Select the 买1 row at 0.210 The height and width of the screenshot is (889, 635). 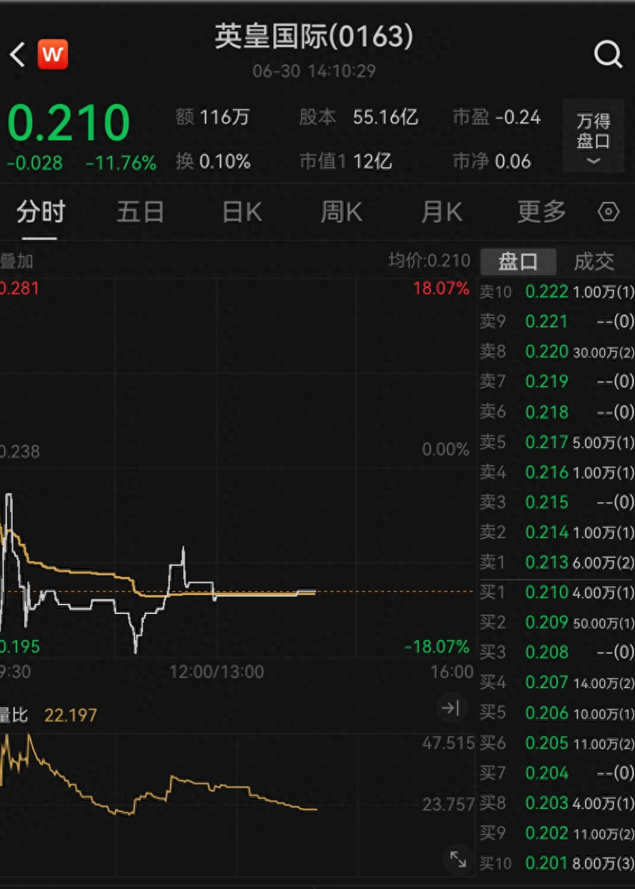coord(557,592)
